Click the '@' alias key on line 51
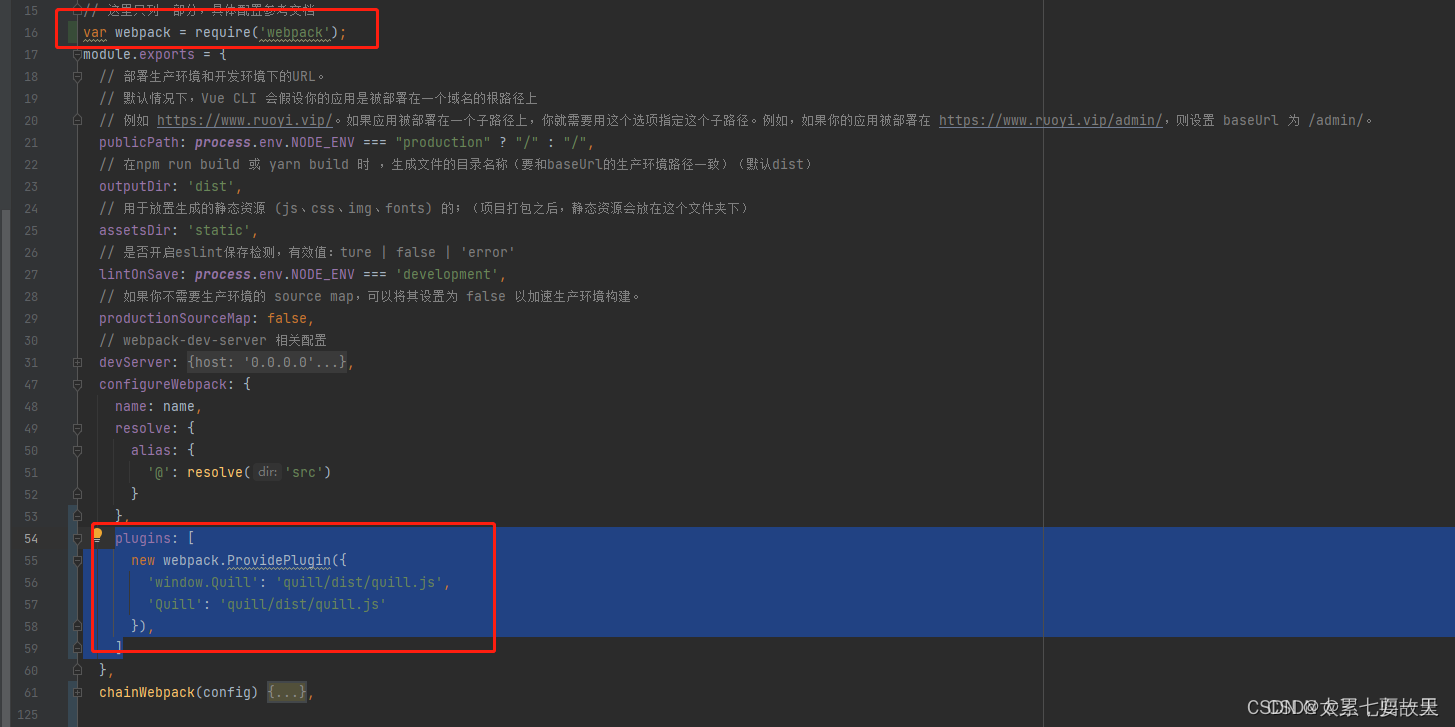Viewport: 1455px width, 727px height. [x=159, y=472]
